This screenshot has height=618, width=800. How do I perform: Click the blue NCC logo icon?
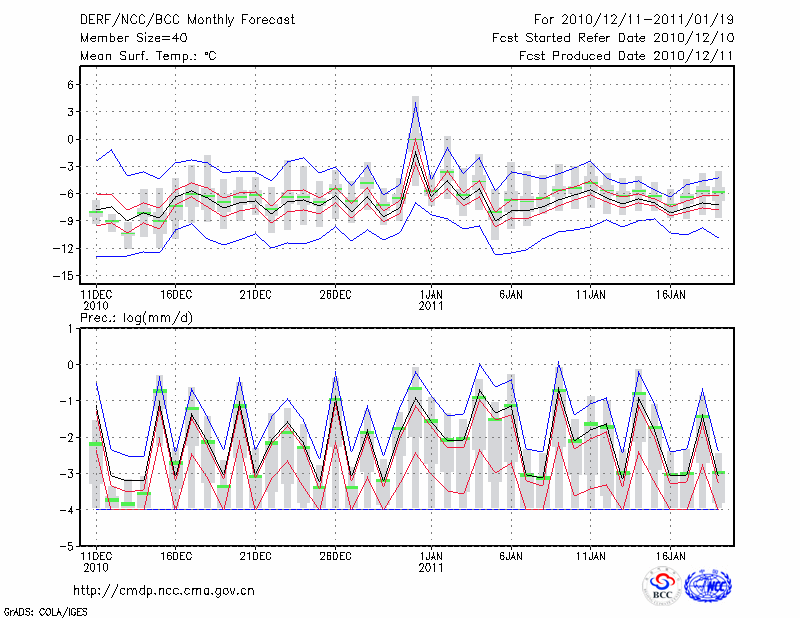pyautogui.click(x=708, y=586)
